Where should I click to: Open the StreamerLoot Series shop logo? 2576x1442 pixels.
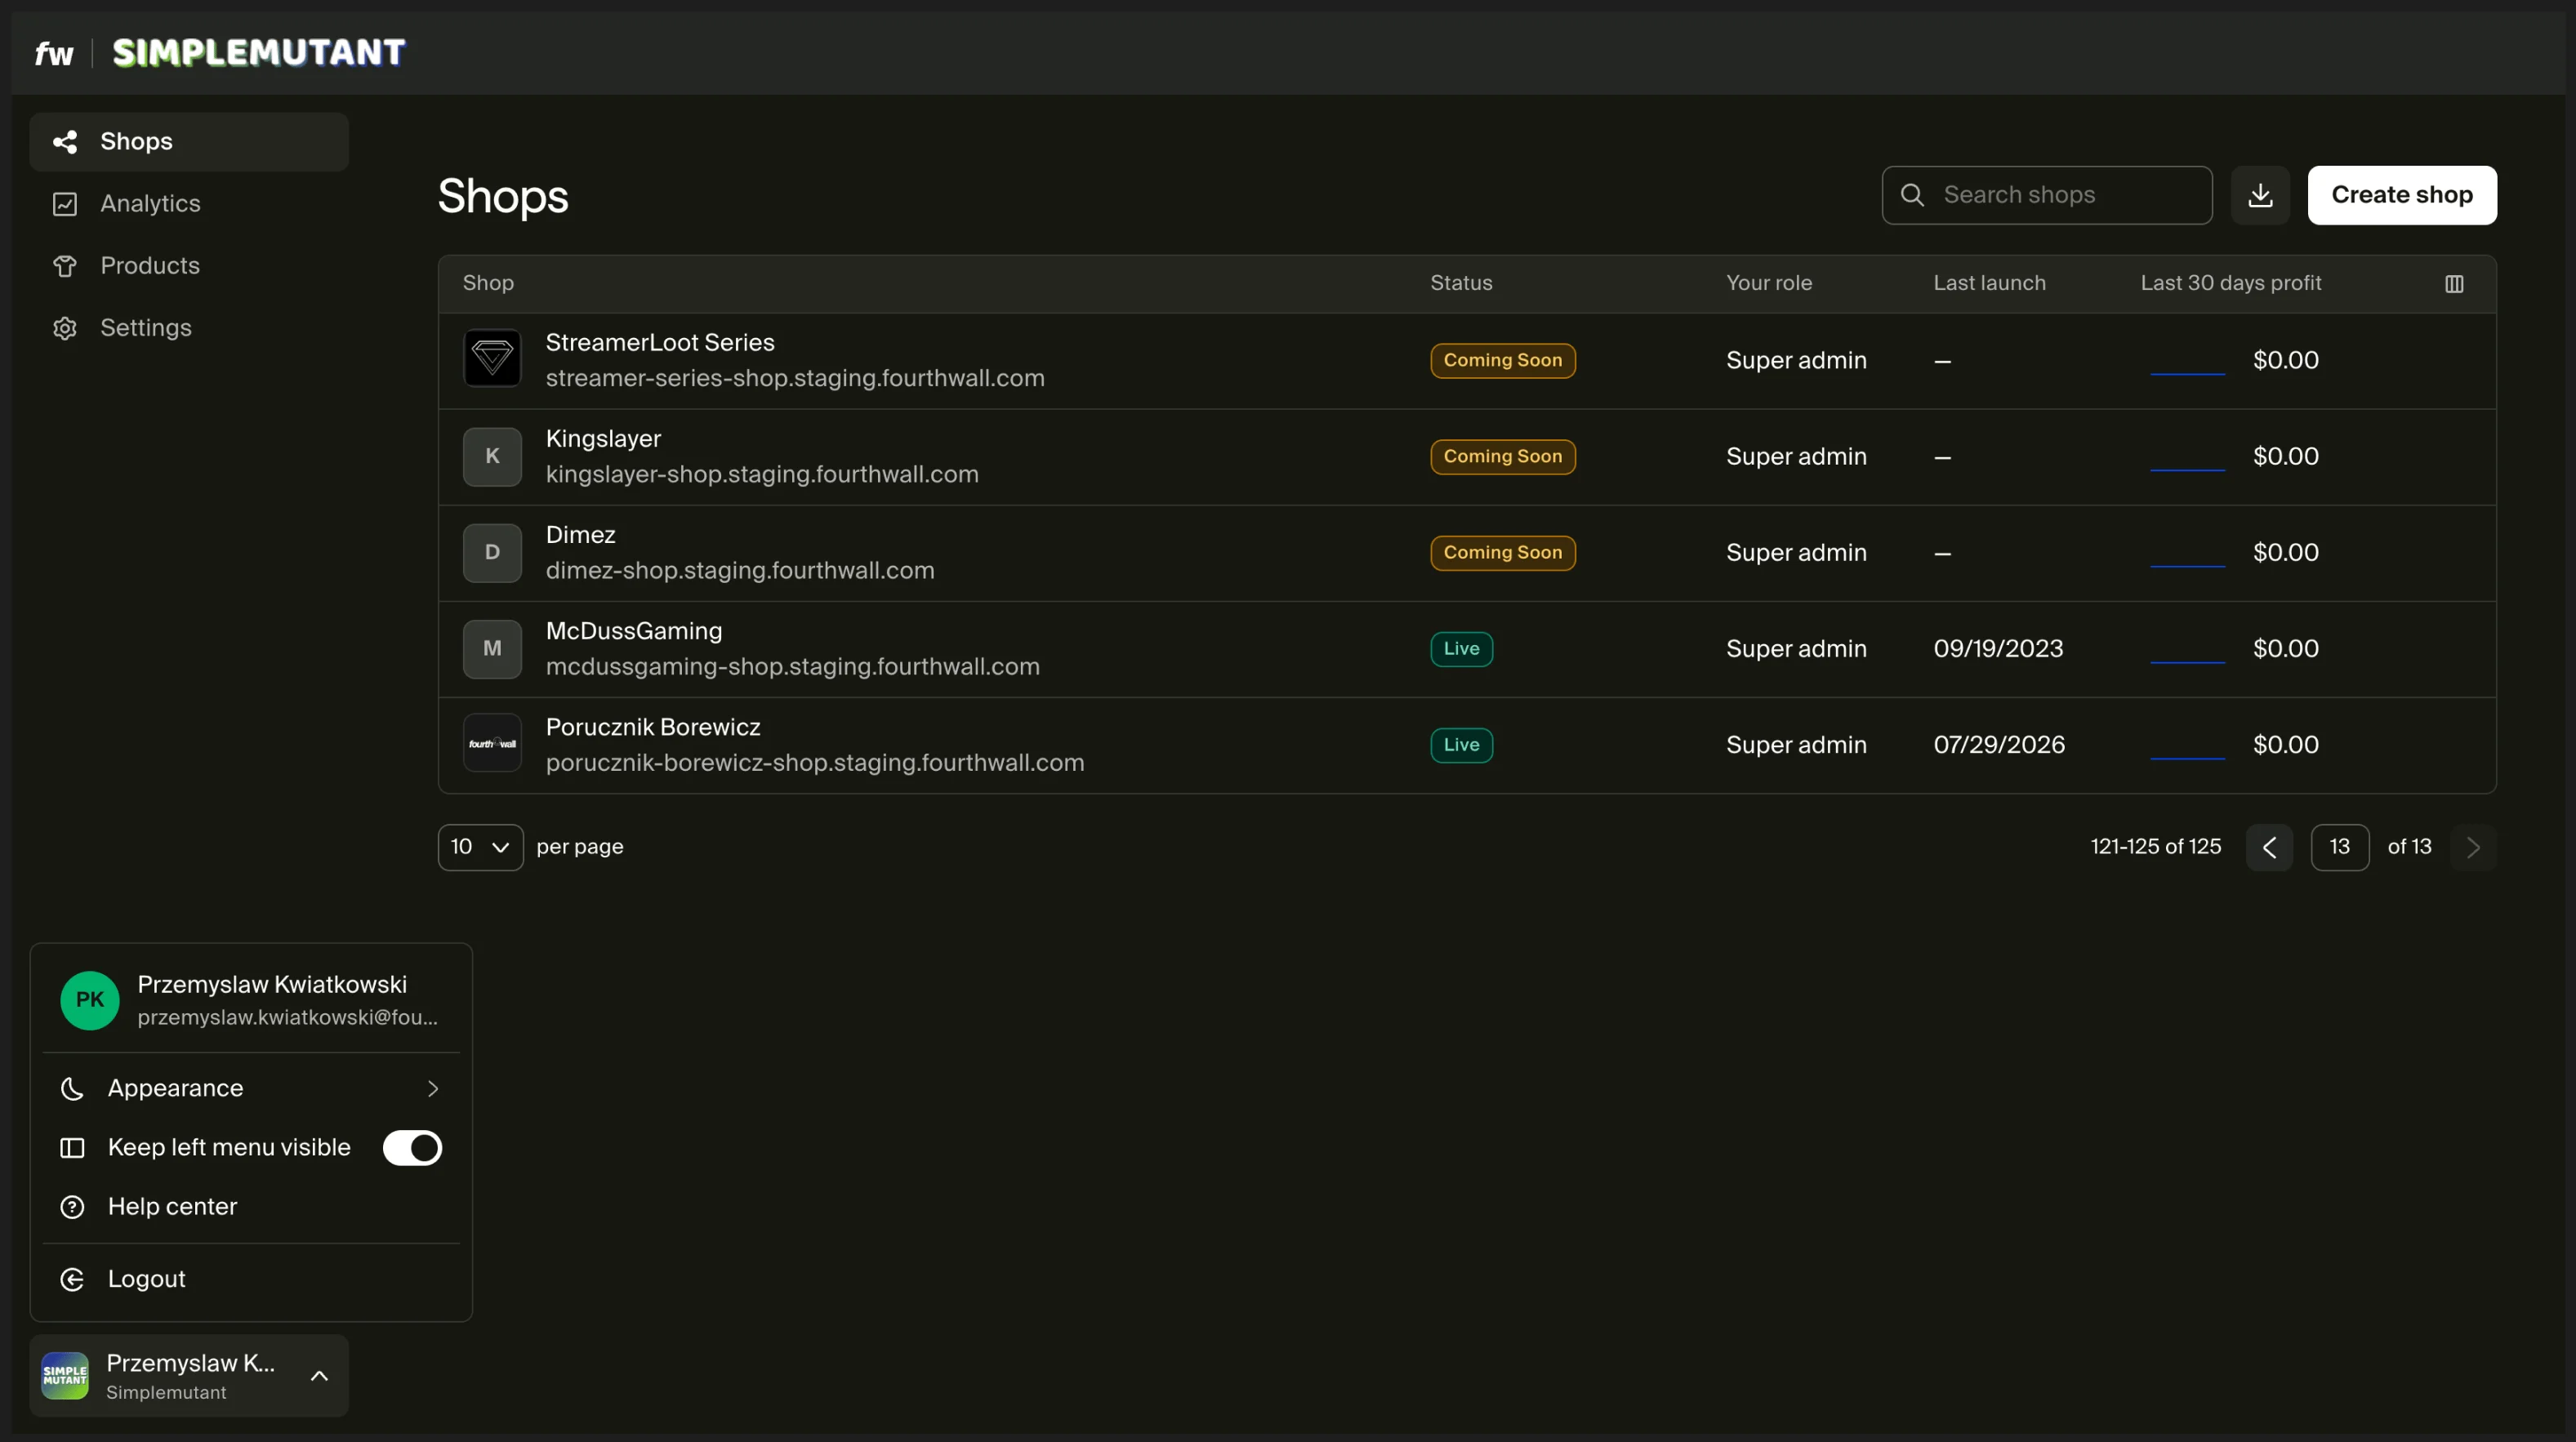click(x=492, y=358)
